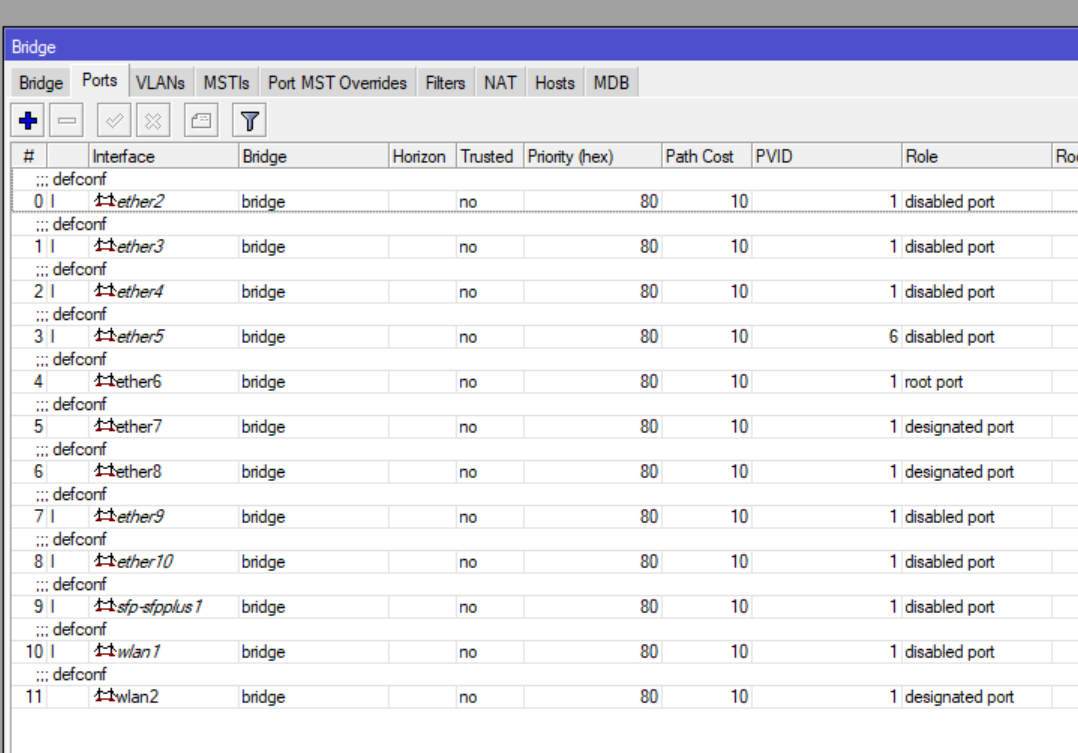The image size is (1078, 753).
Task: Sort by Trusted column header
Action: click(x=490, y=156)
